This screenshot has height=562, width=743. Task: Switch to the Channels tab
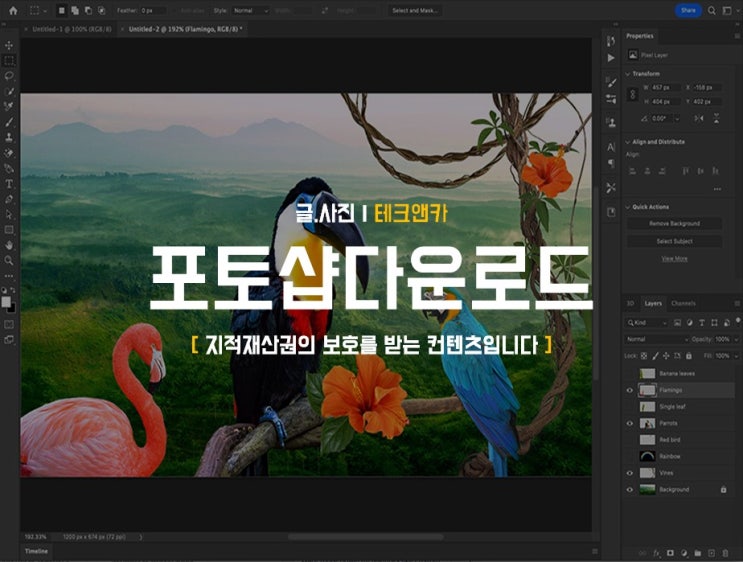[x=683, y=303]
